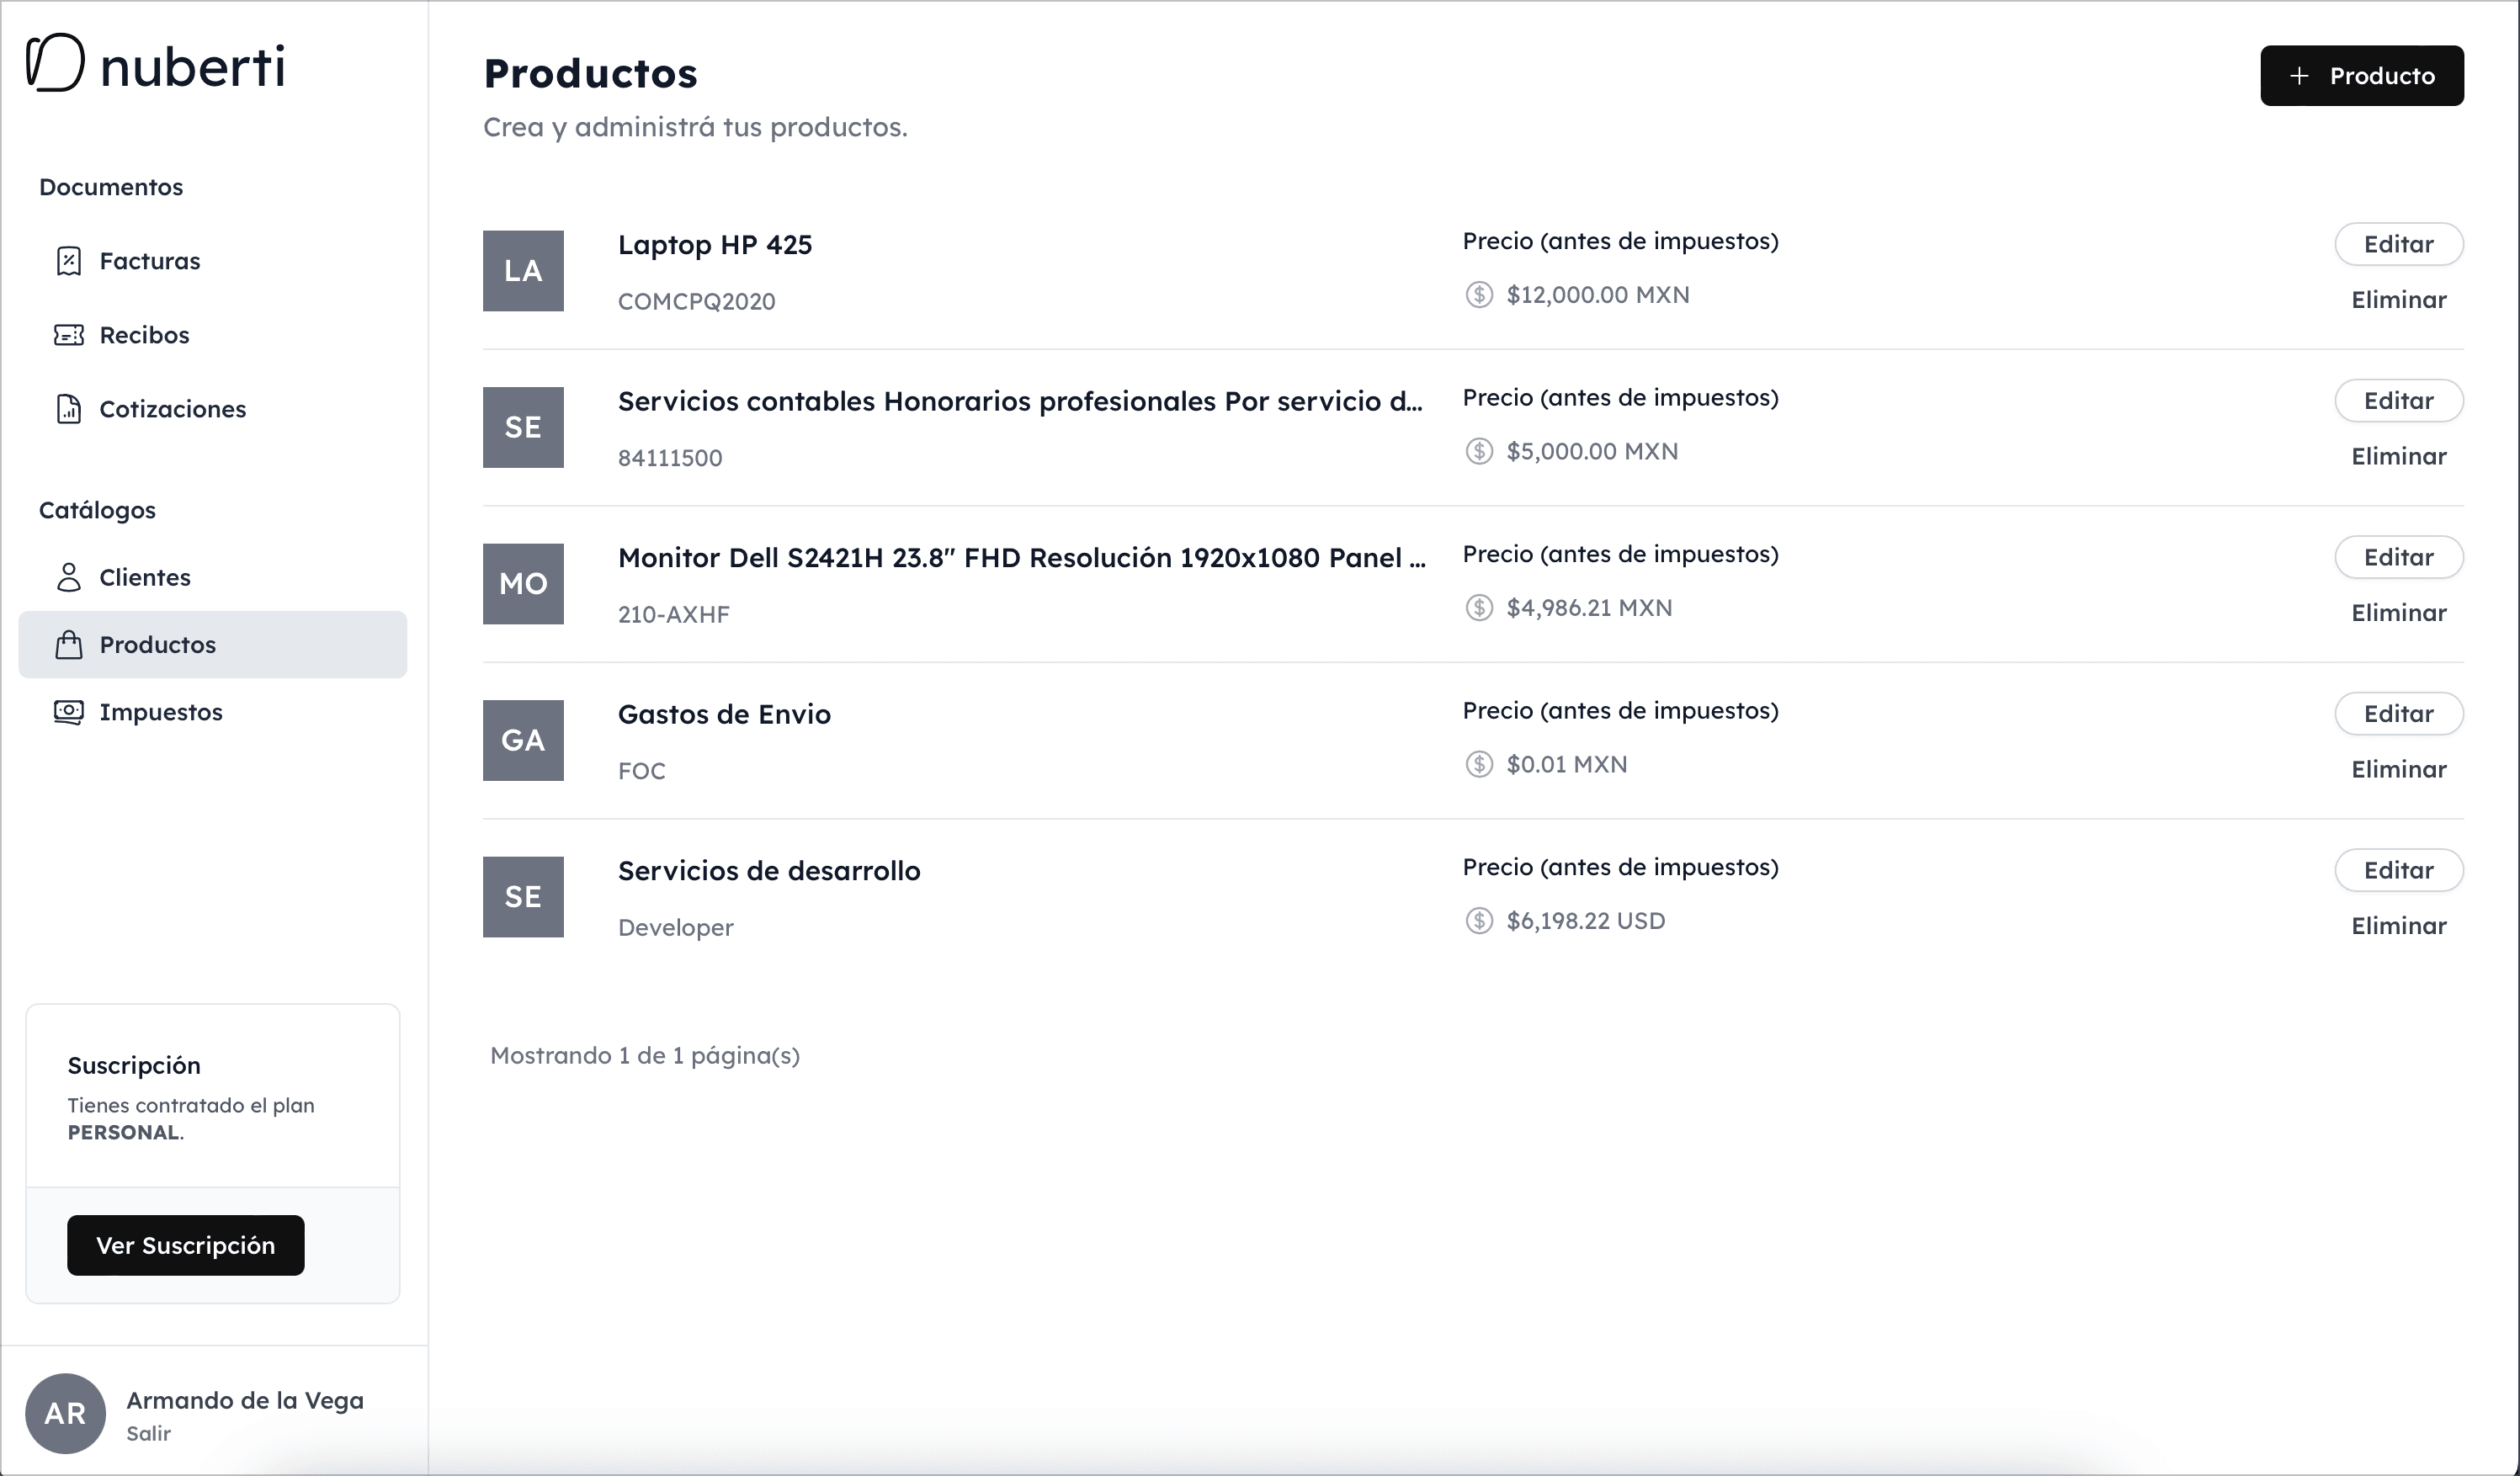Click the GA thumbnail for Gastos de Envio
This screenshot has height=1476, width=2520.
click(523, 741)
